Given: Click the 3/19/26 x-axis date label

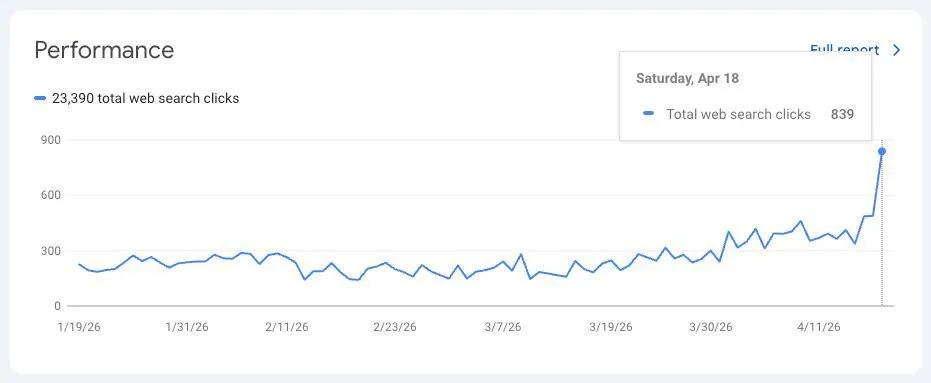Looking at the screenshot, I should click(x=611, y=327).
